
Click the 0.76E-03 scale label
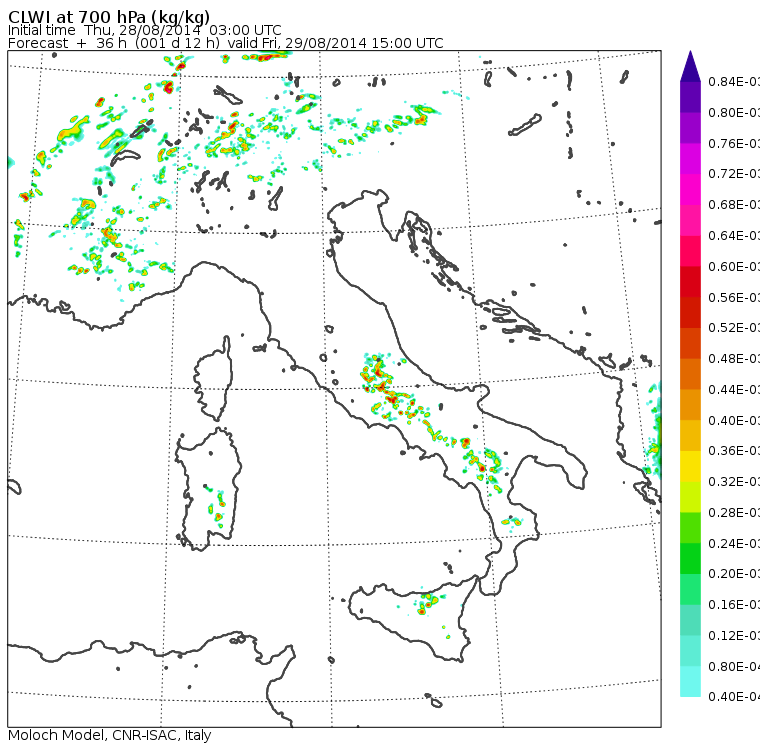[734, 143]
